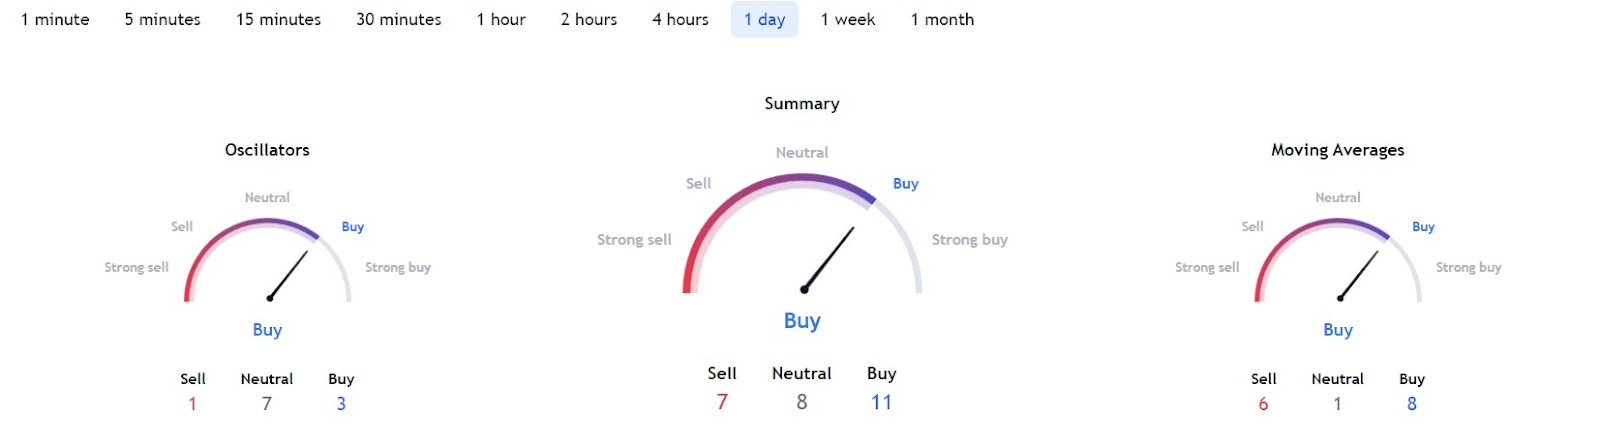Image resolution: width=1600 pixels, height=446 pixels.
Task: Switch to the 1 hour timeframe
Action: tap(501, 20)
